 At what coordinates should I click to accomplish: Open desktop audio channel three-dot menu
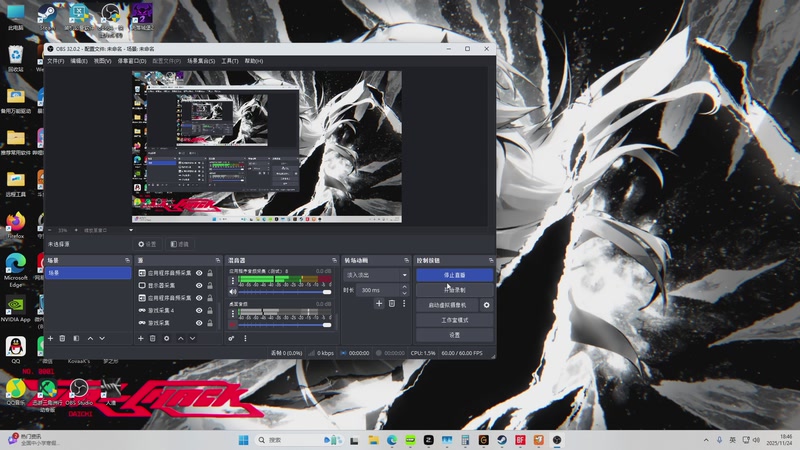click(x=233, y=313)
